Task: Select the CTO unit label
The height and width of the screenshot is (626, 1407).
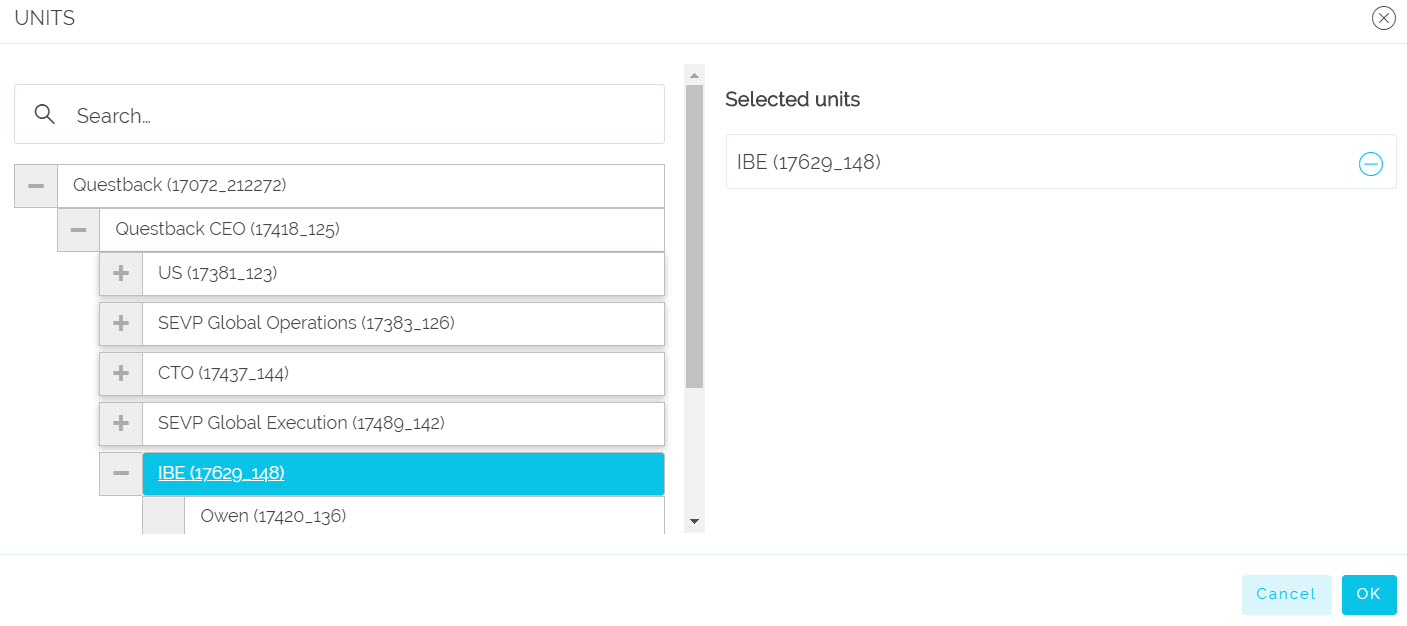Action: pyautogui.click(x=223, y=373)
